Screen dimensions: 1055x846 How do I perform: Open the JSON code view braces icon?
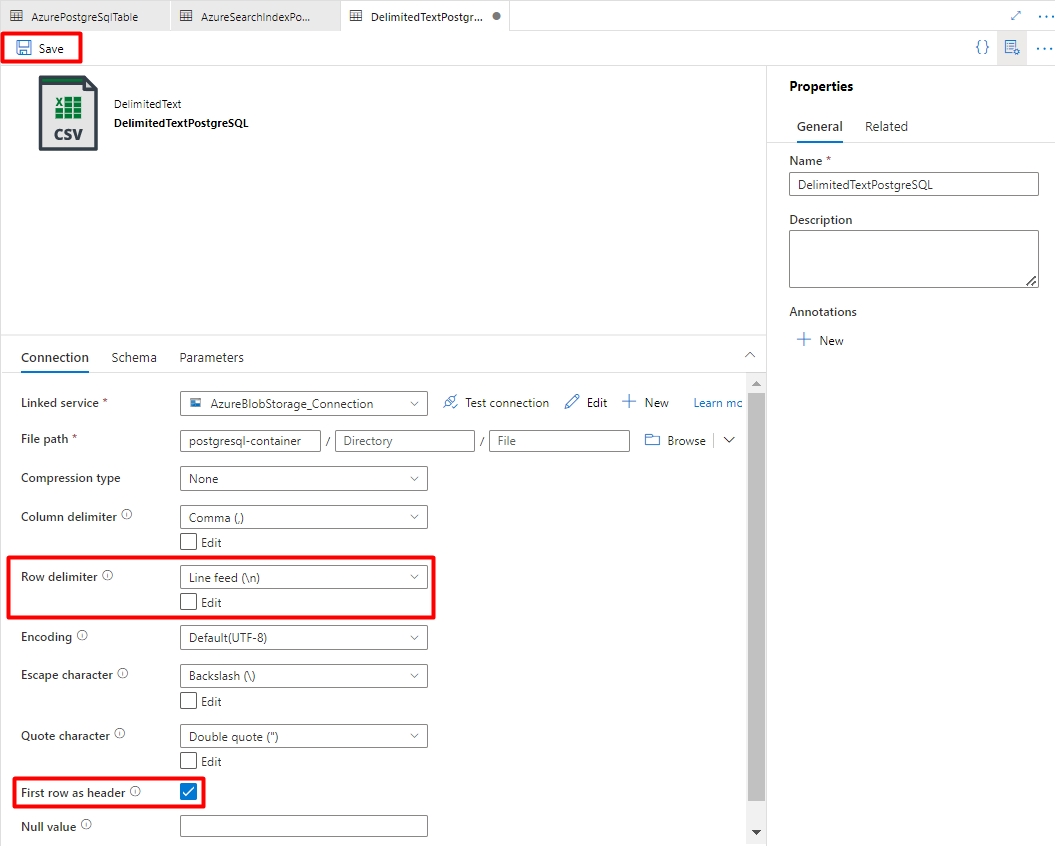[982, 47]
